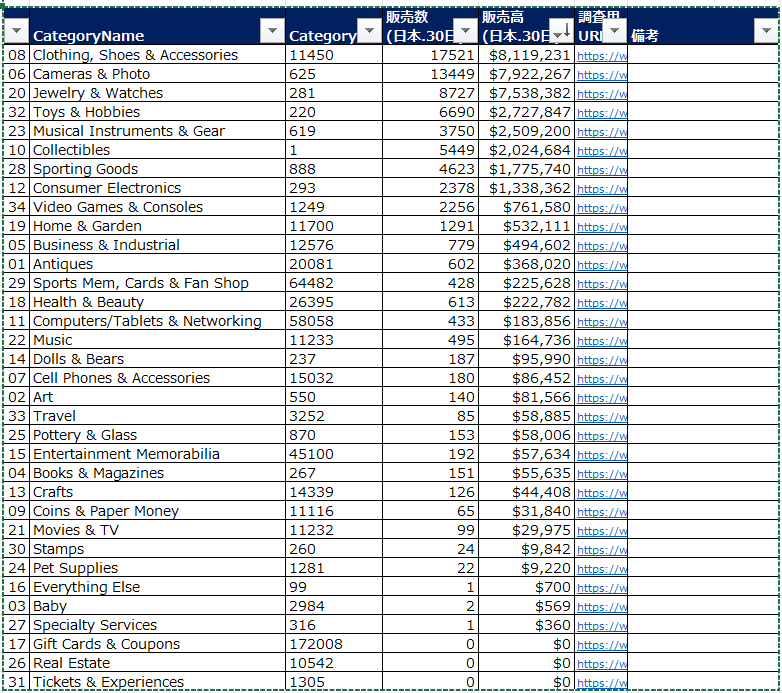The width and height of the screenshot is (782, 693).
Task: Open the URL link for Clothing, Shoes & Accessories
Action: [x=601, y=56]
